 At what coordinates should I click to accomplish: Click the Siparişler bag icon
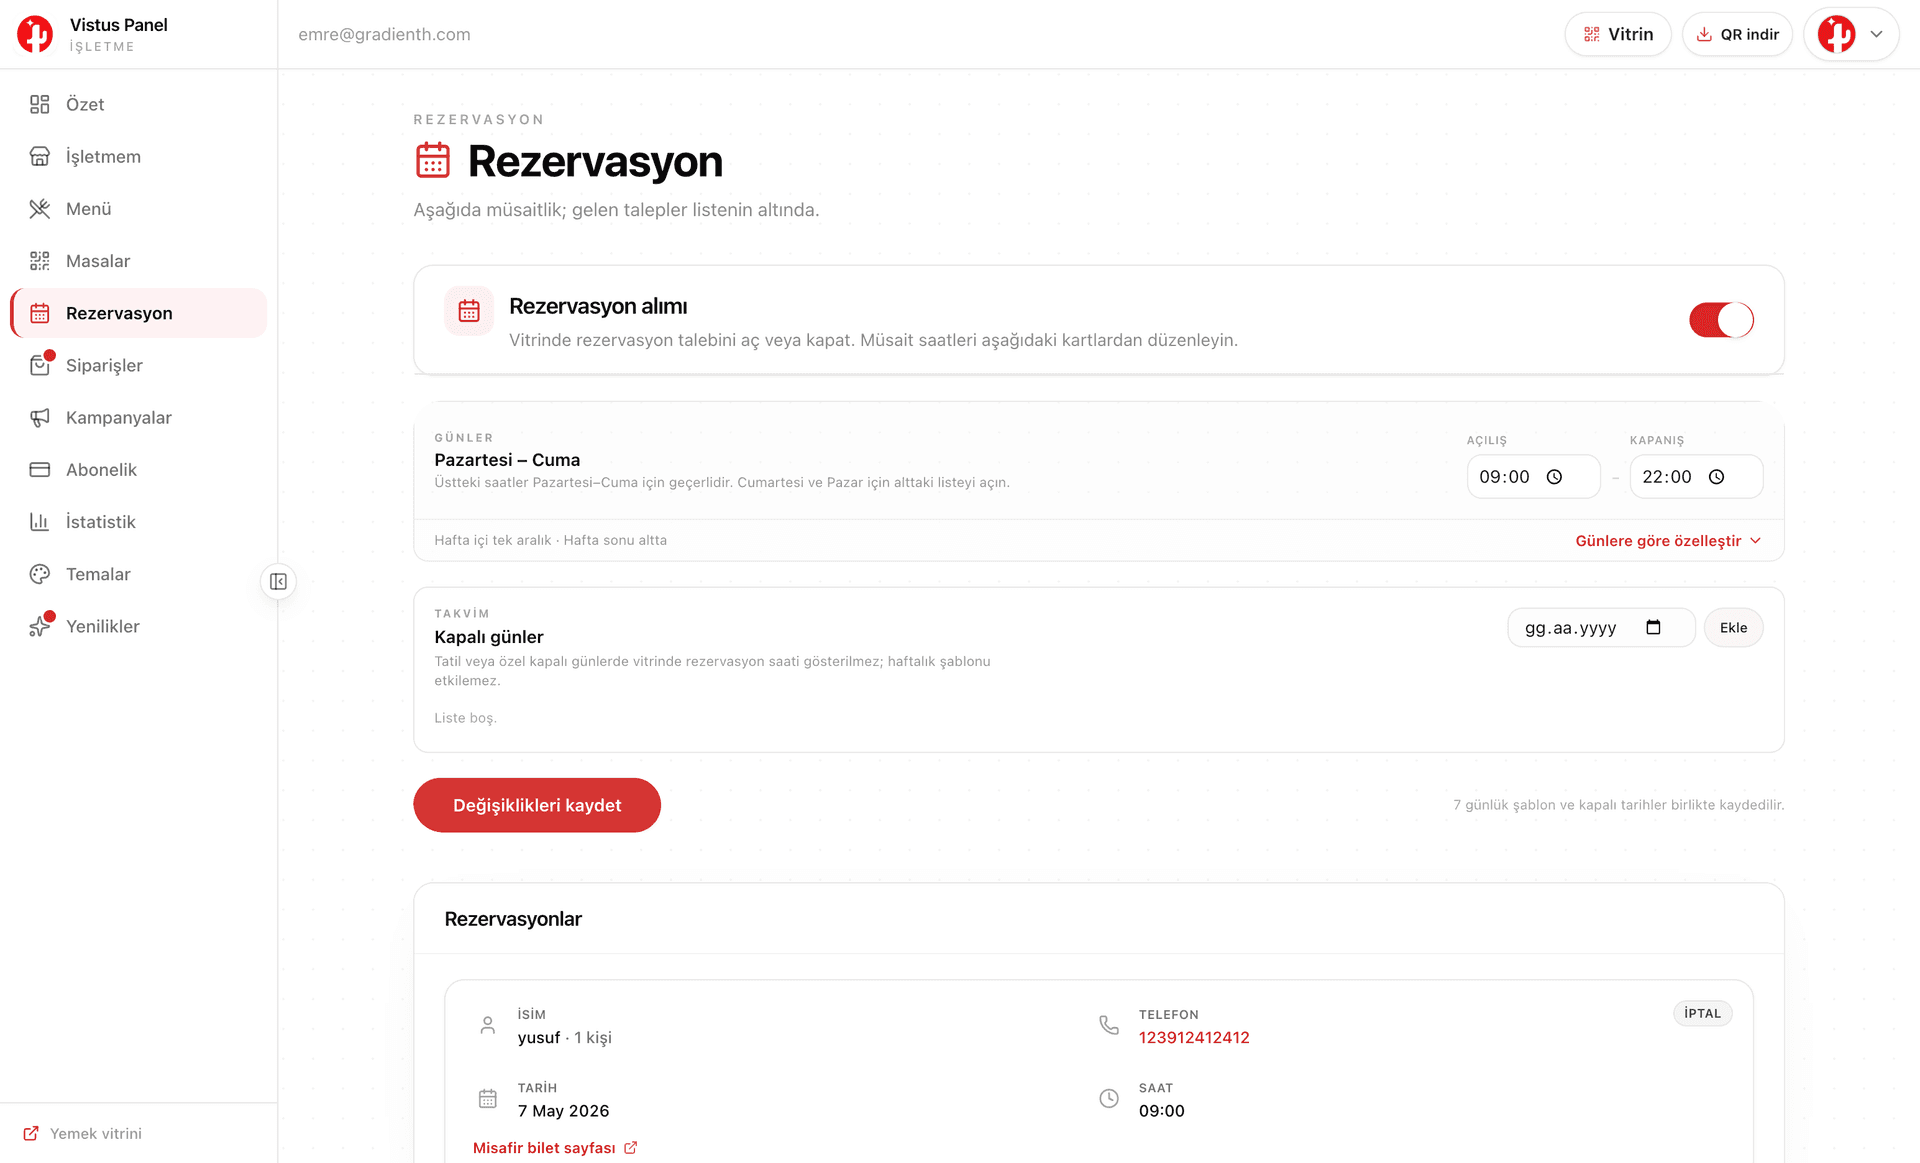[40, 365]
